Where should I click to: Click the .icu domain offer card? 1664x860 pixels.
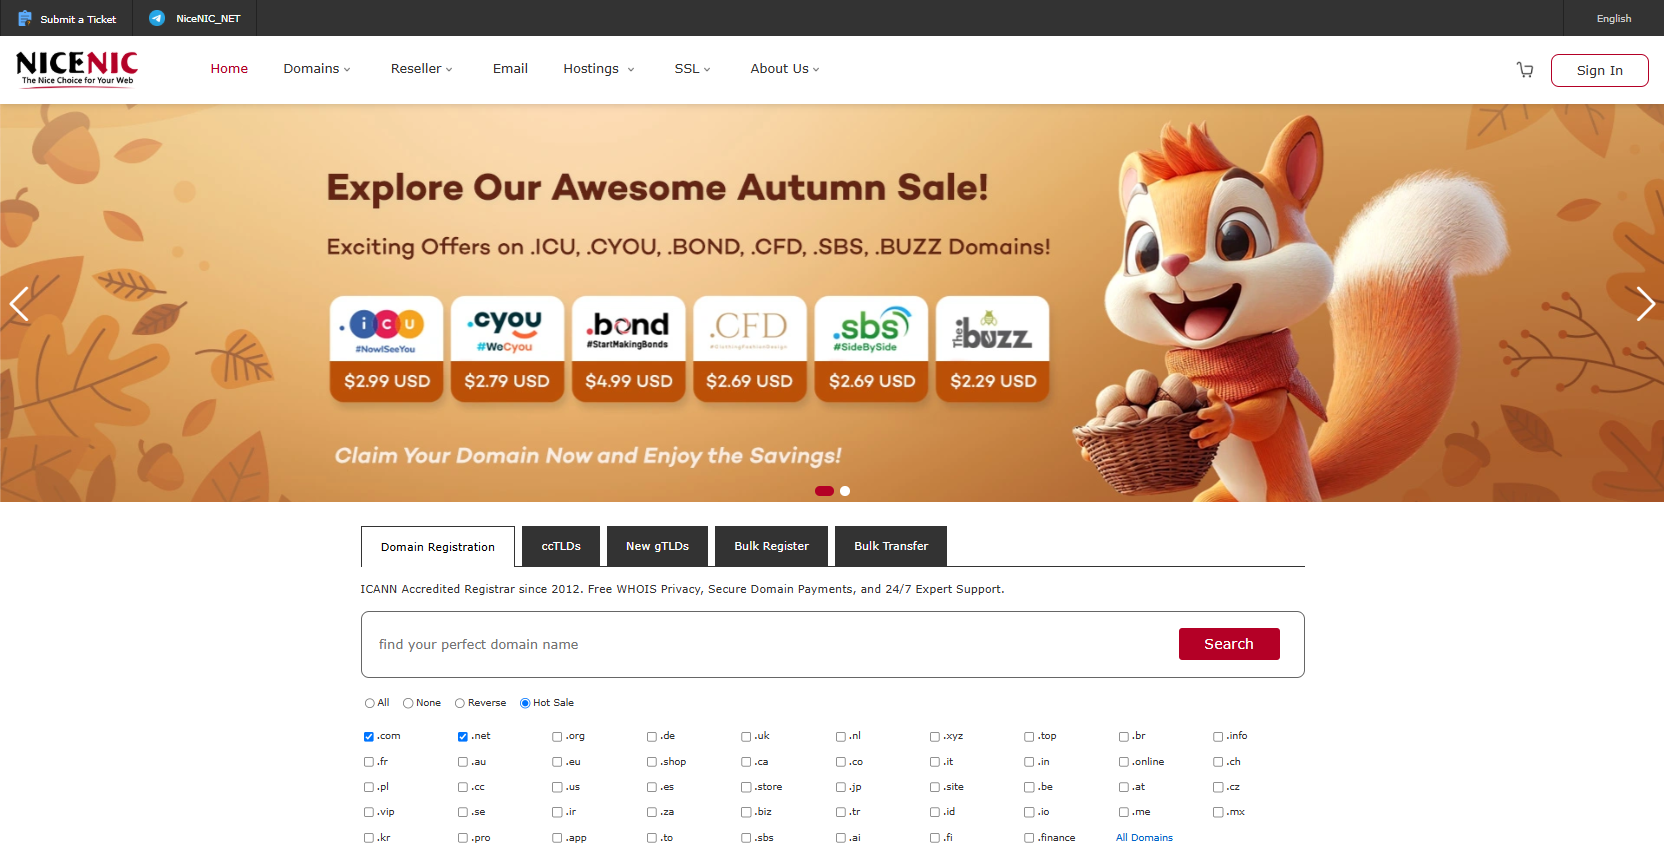(x=387, y=349)
